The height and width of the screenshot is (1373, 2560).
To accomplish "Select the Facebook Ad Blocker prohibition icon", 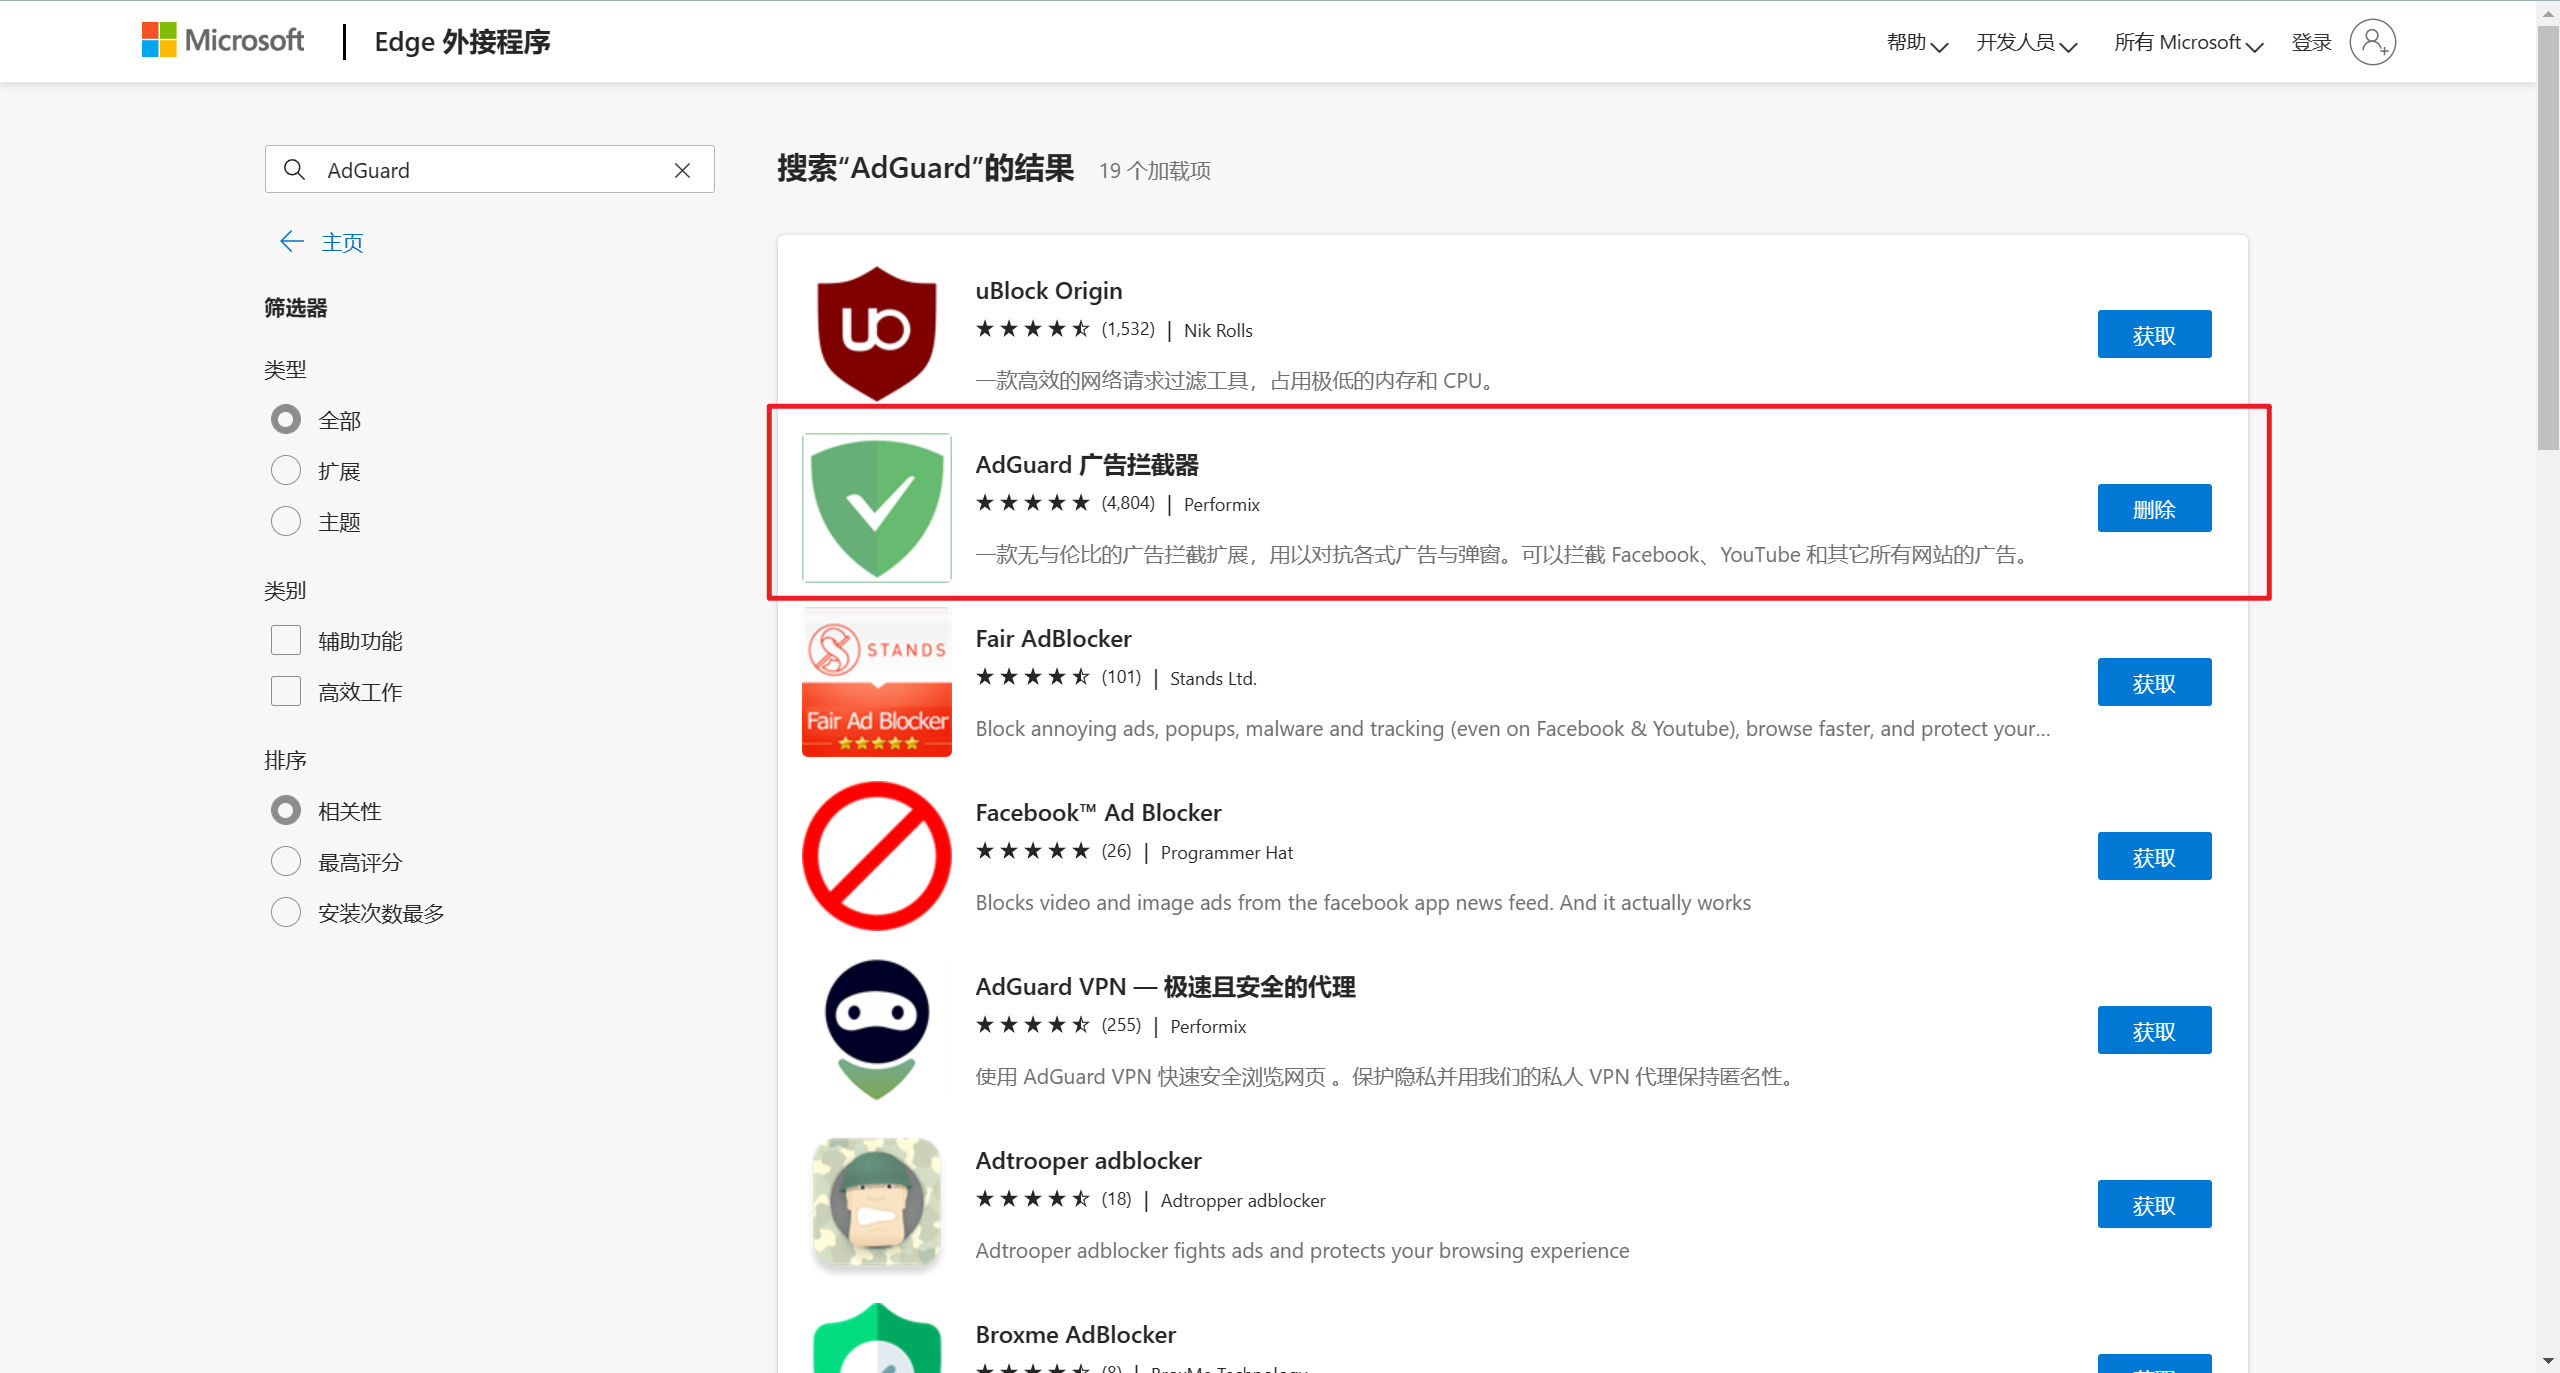I will coord(876,855).
